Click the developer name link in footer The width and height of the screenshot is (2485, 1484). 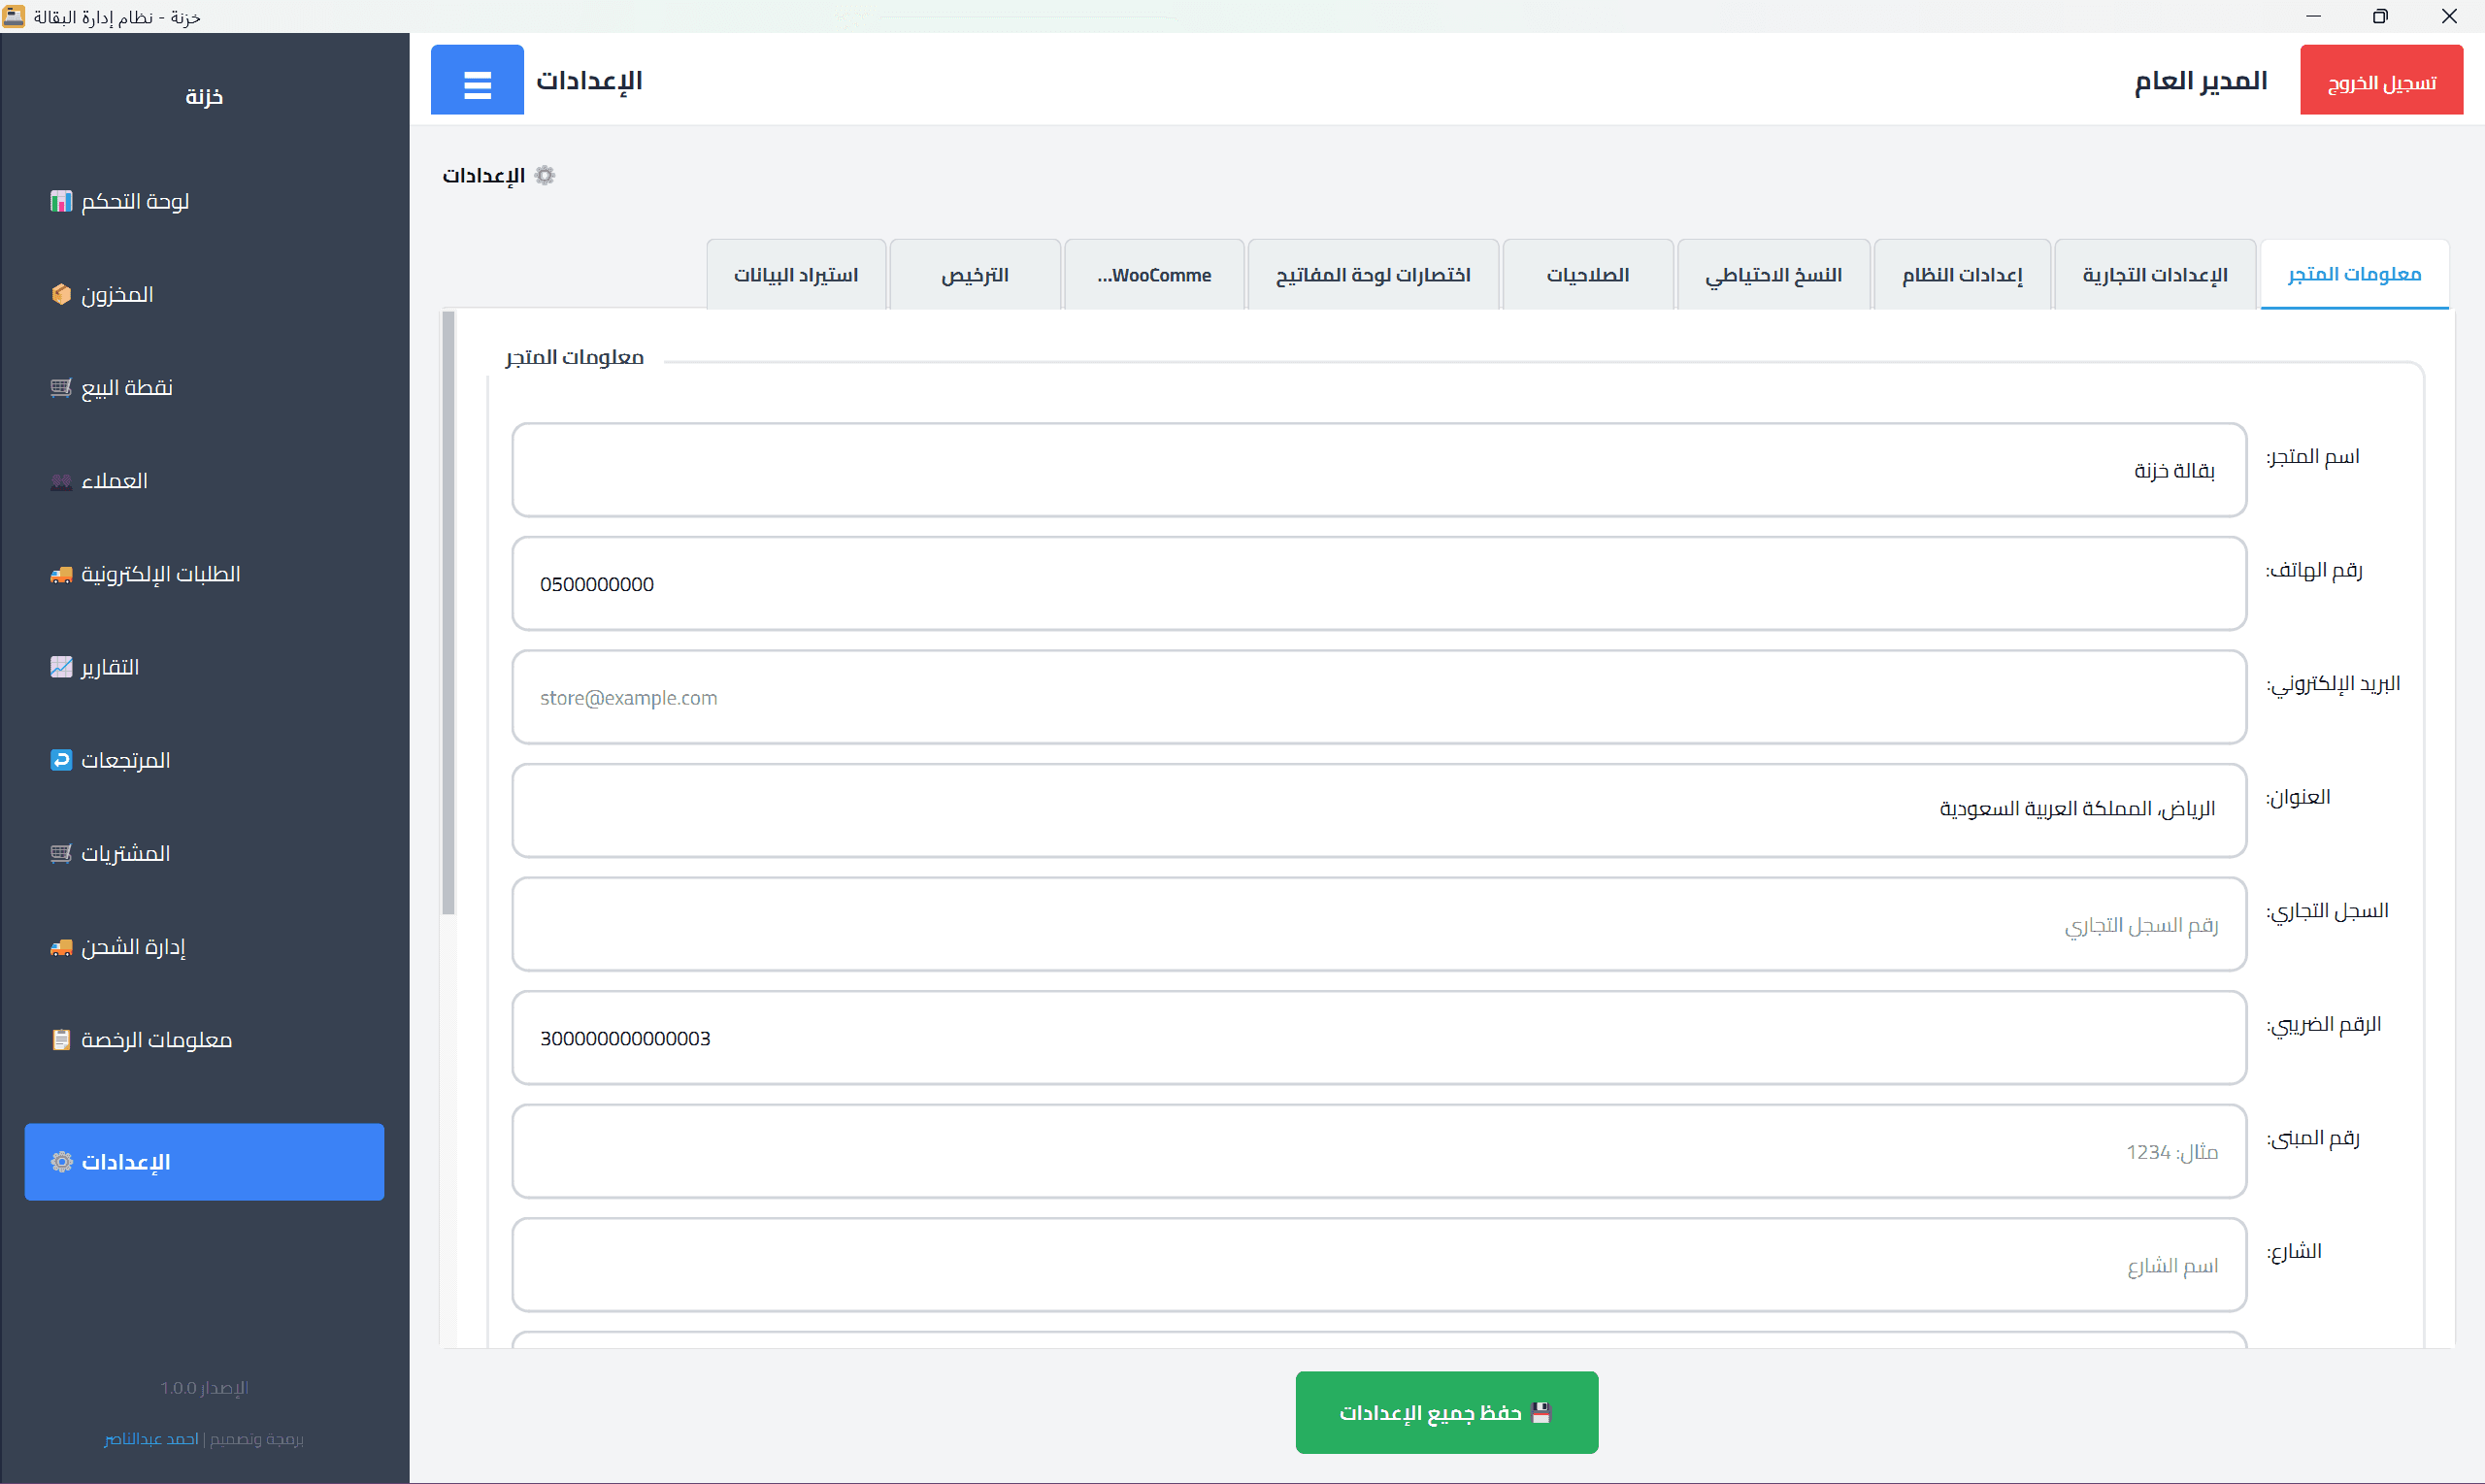pos(152,1439)
